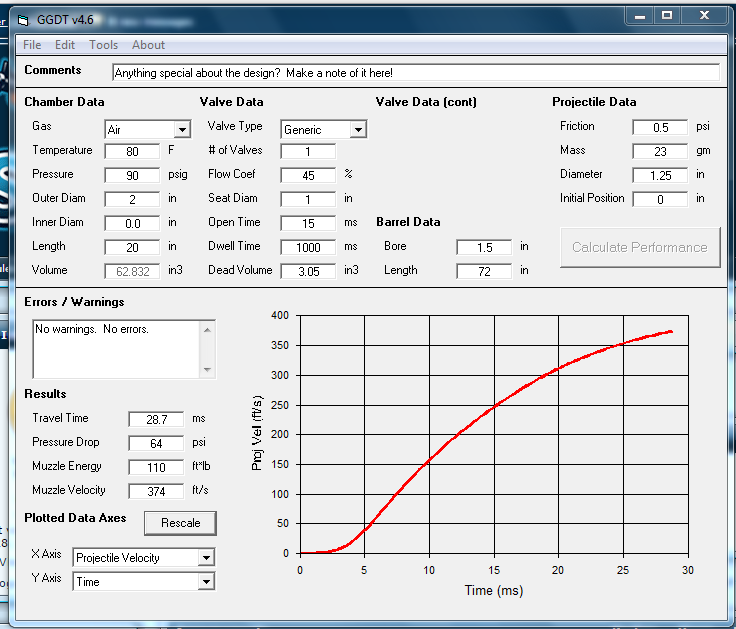736x629 pixels.
Task: Click the Calculate Performance button
Action: click(x=639, y=247)
